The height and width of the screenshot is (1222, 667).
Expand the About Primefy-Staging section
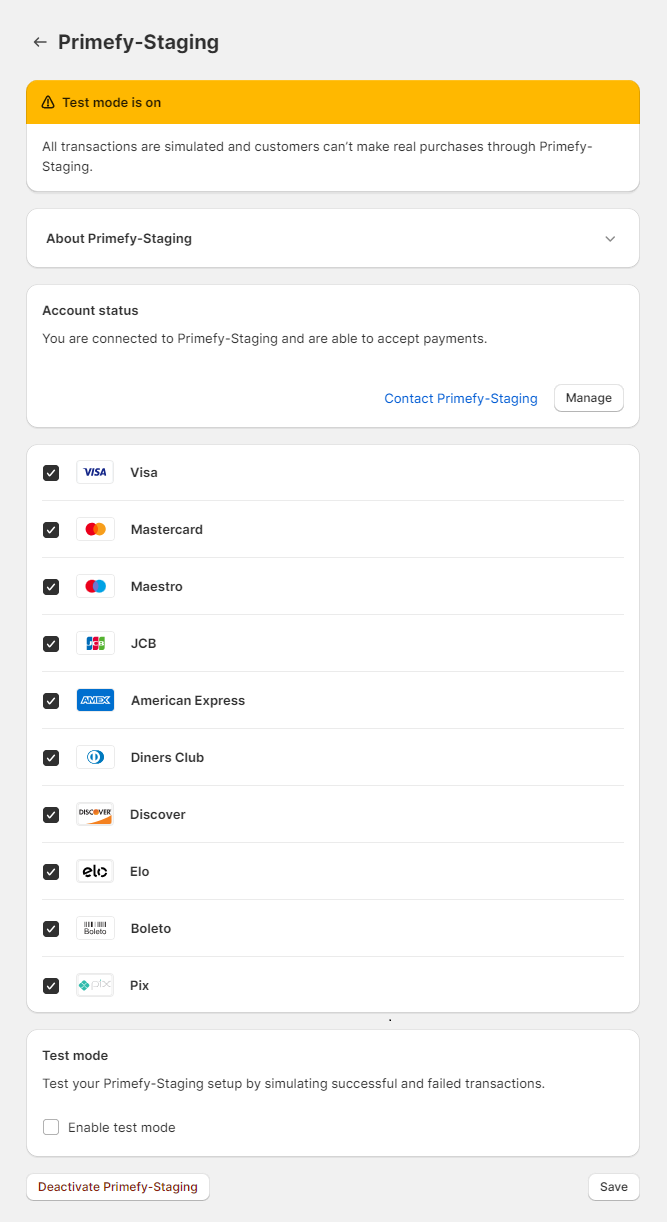[332, 238]
